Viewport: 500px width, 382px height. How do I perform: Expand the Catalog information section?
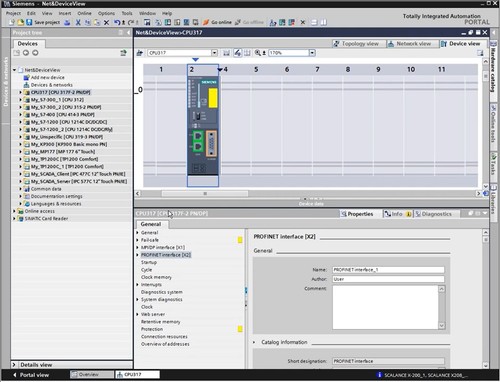254,342
